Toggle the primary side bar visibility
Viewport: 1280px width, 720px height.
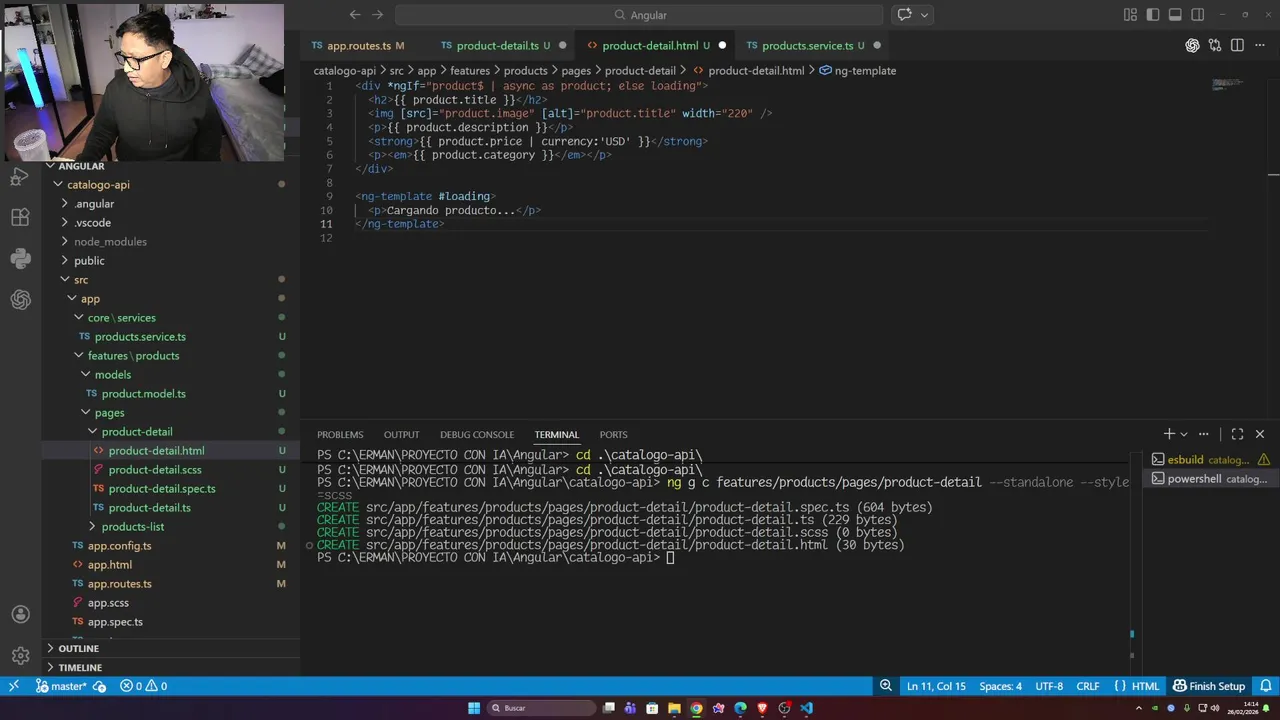coord(1153,15)
